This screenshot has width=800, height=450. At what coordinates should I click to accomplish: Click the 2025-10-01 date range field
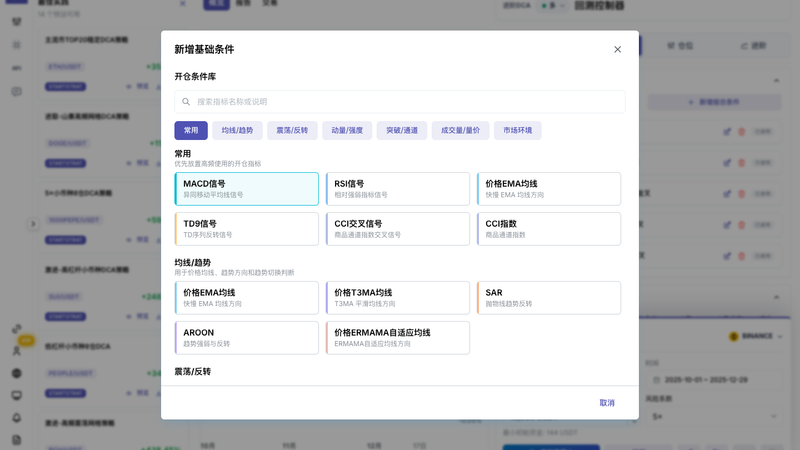[x=715, y=380]
